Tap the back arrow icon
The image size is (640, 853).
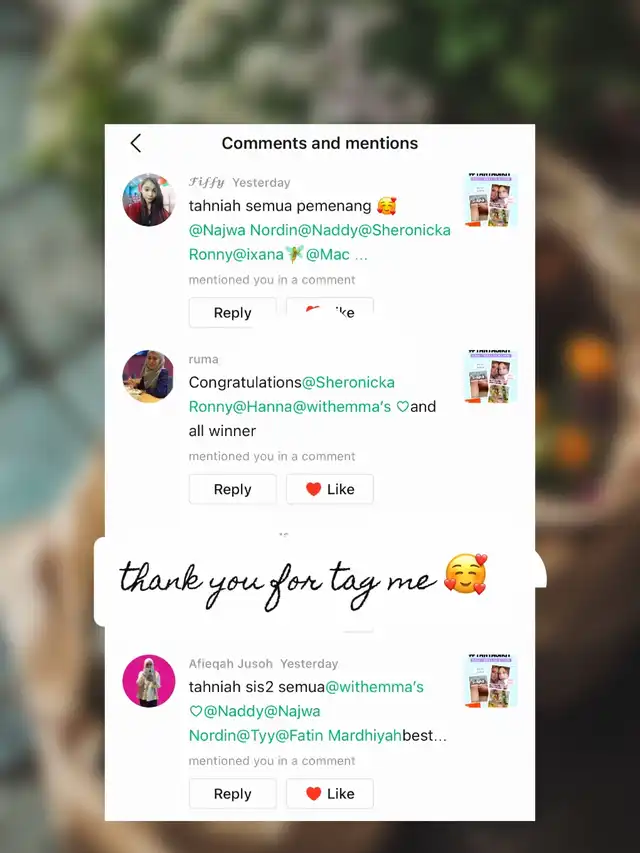click(x=136, y=143)
